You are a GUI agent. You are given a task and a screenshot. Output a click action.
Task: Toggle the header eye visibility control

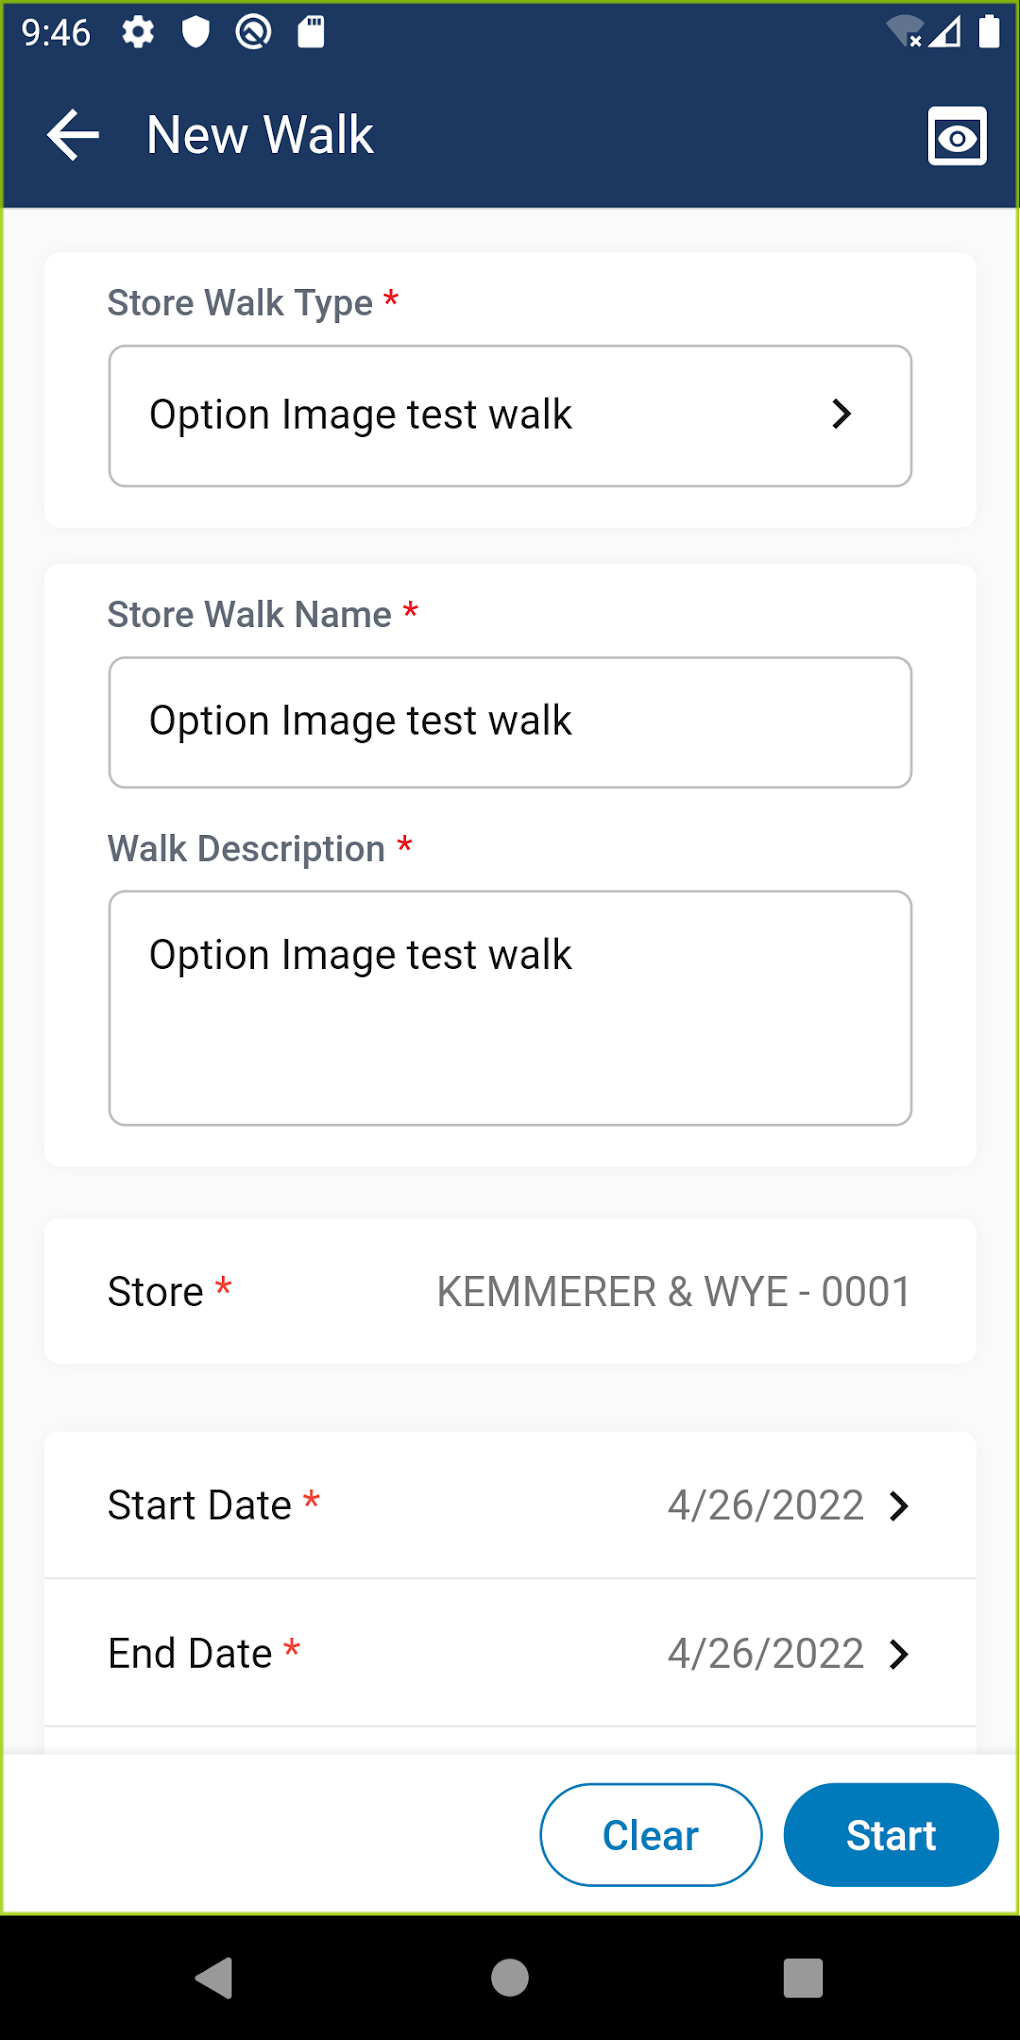click(956, 135)
